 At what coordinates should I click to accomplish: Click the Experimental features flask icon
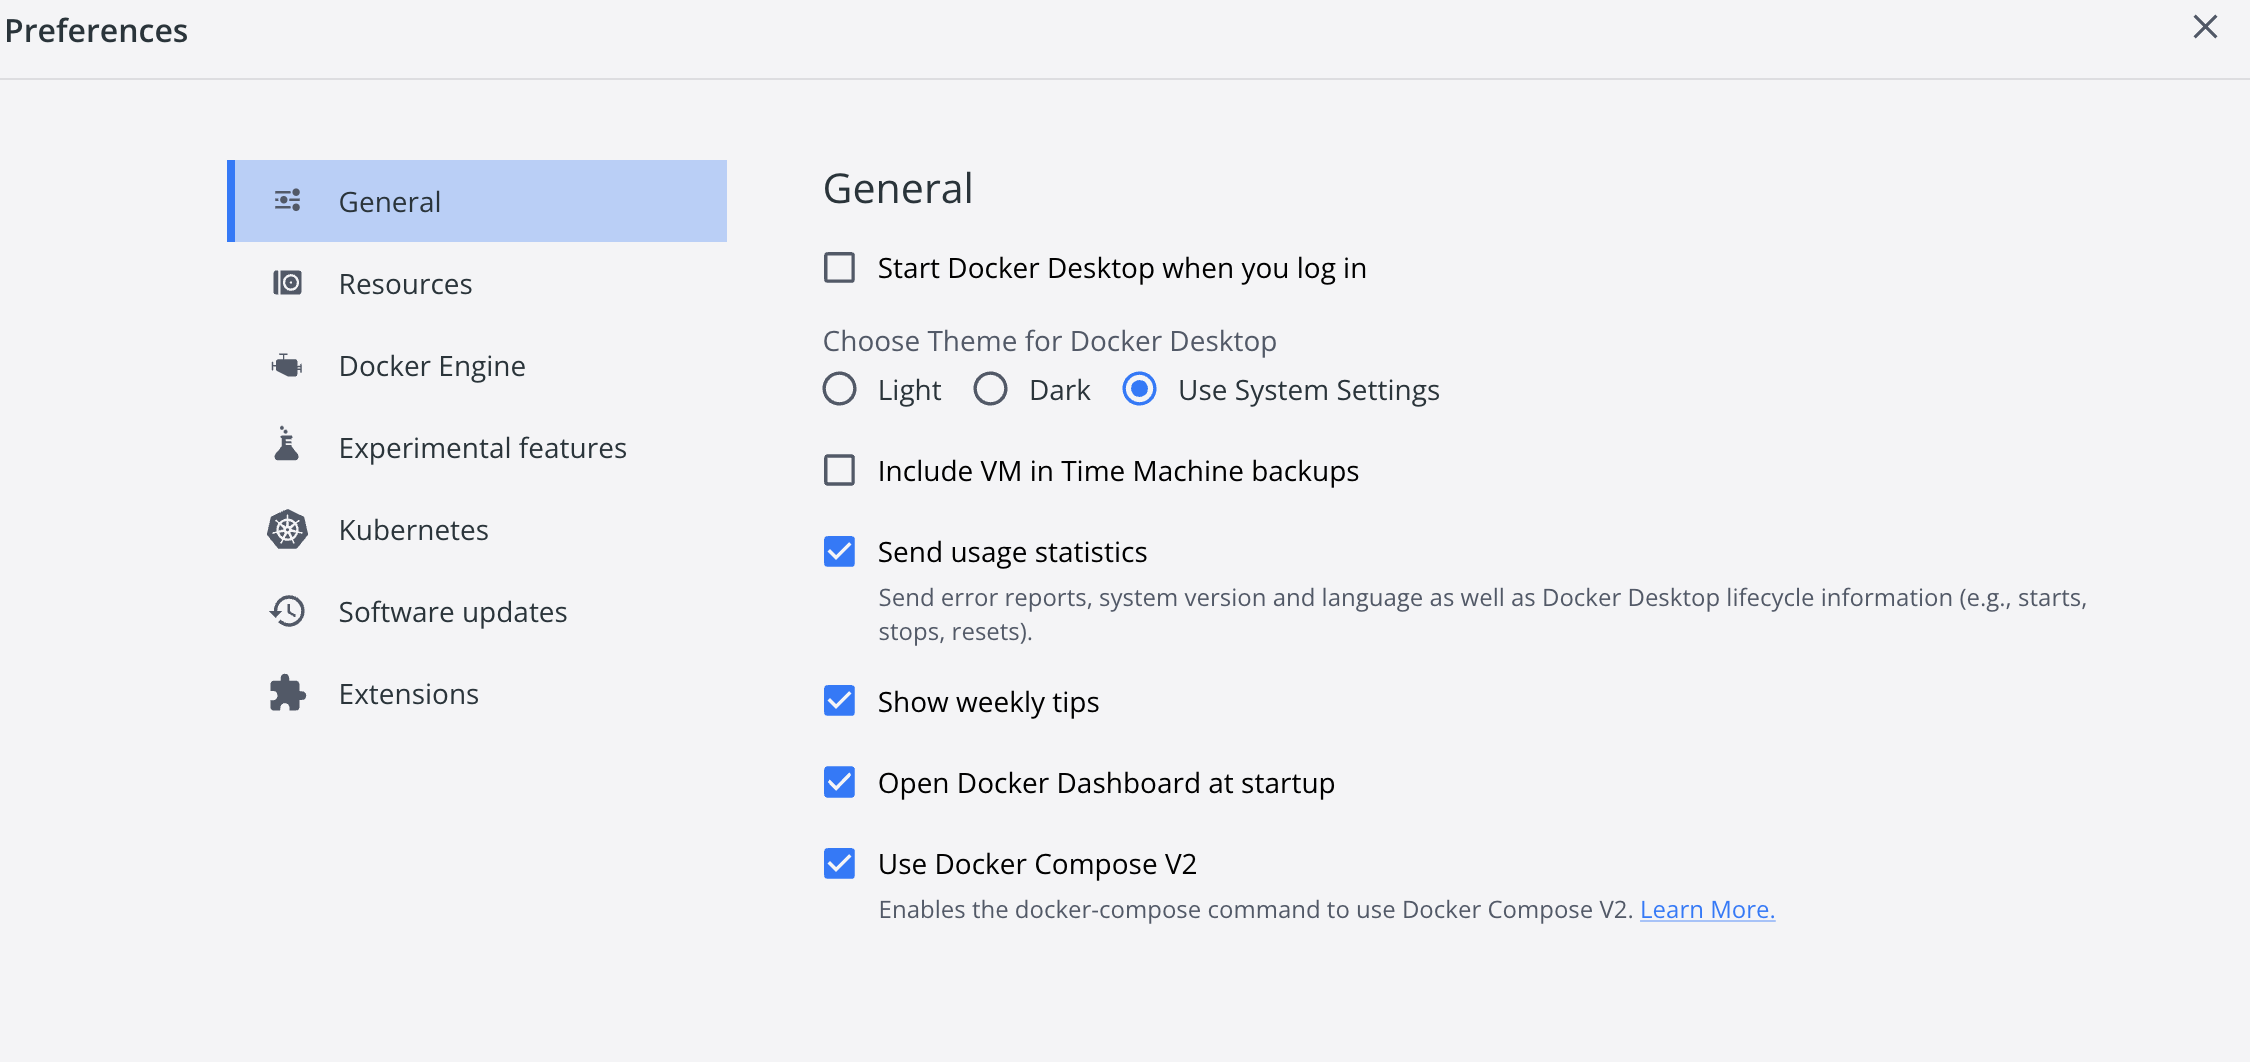[x=287, y=444]
